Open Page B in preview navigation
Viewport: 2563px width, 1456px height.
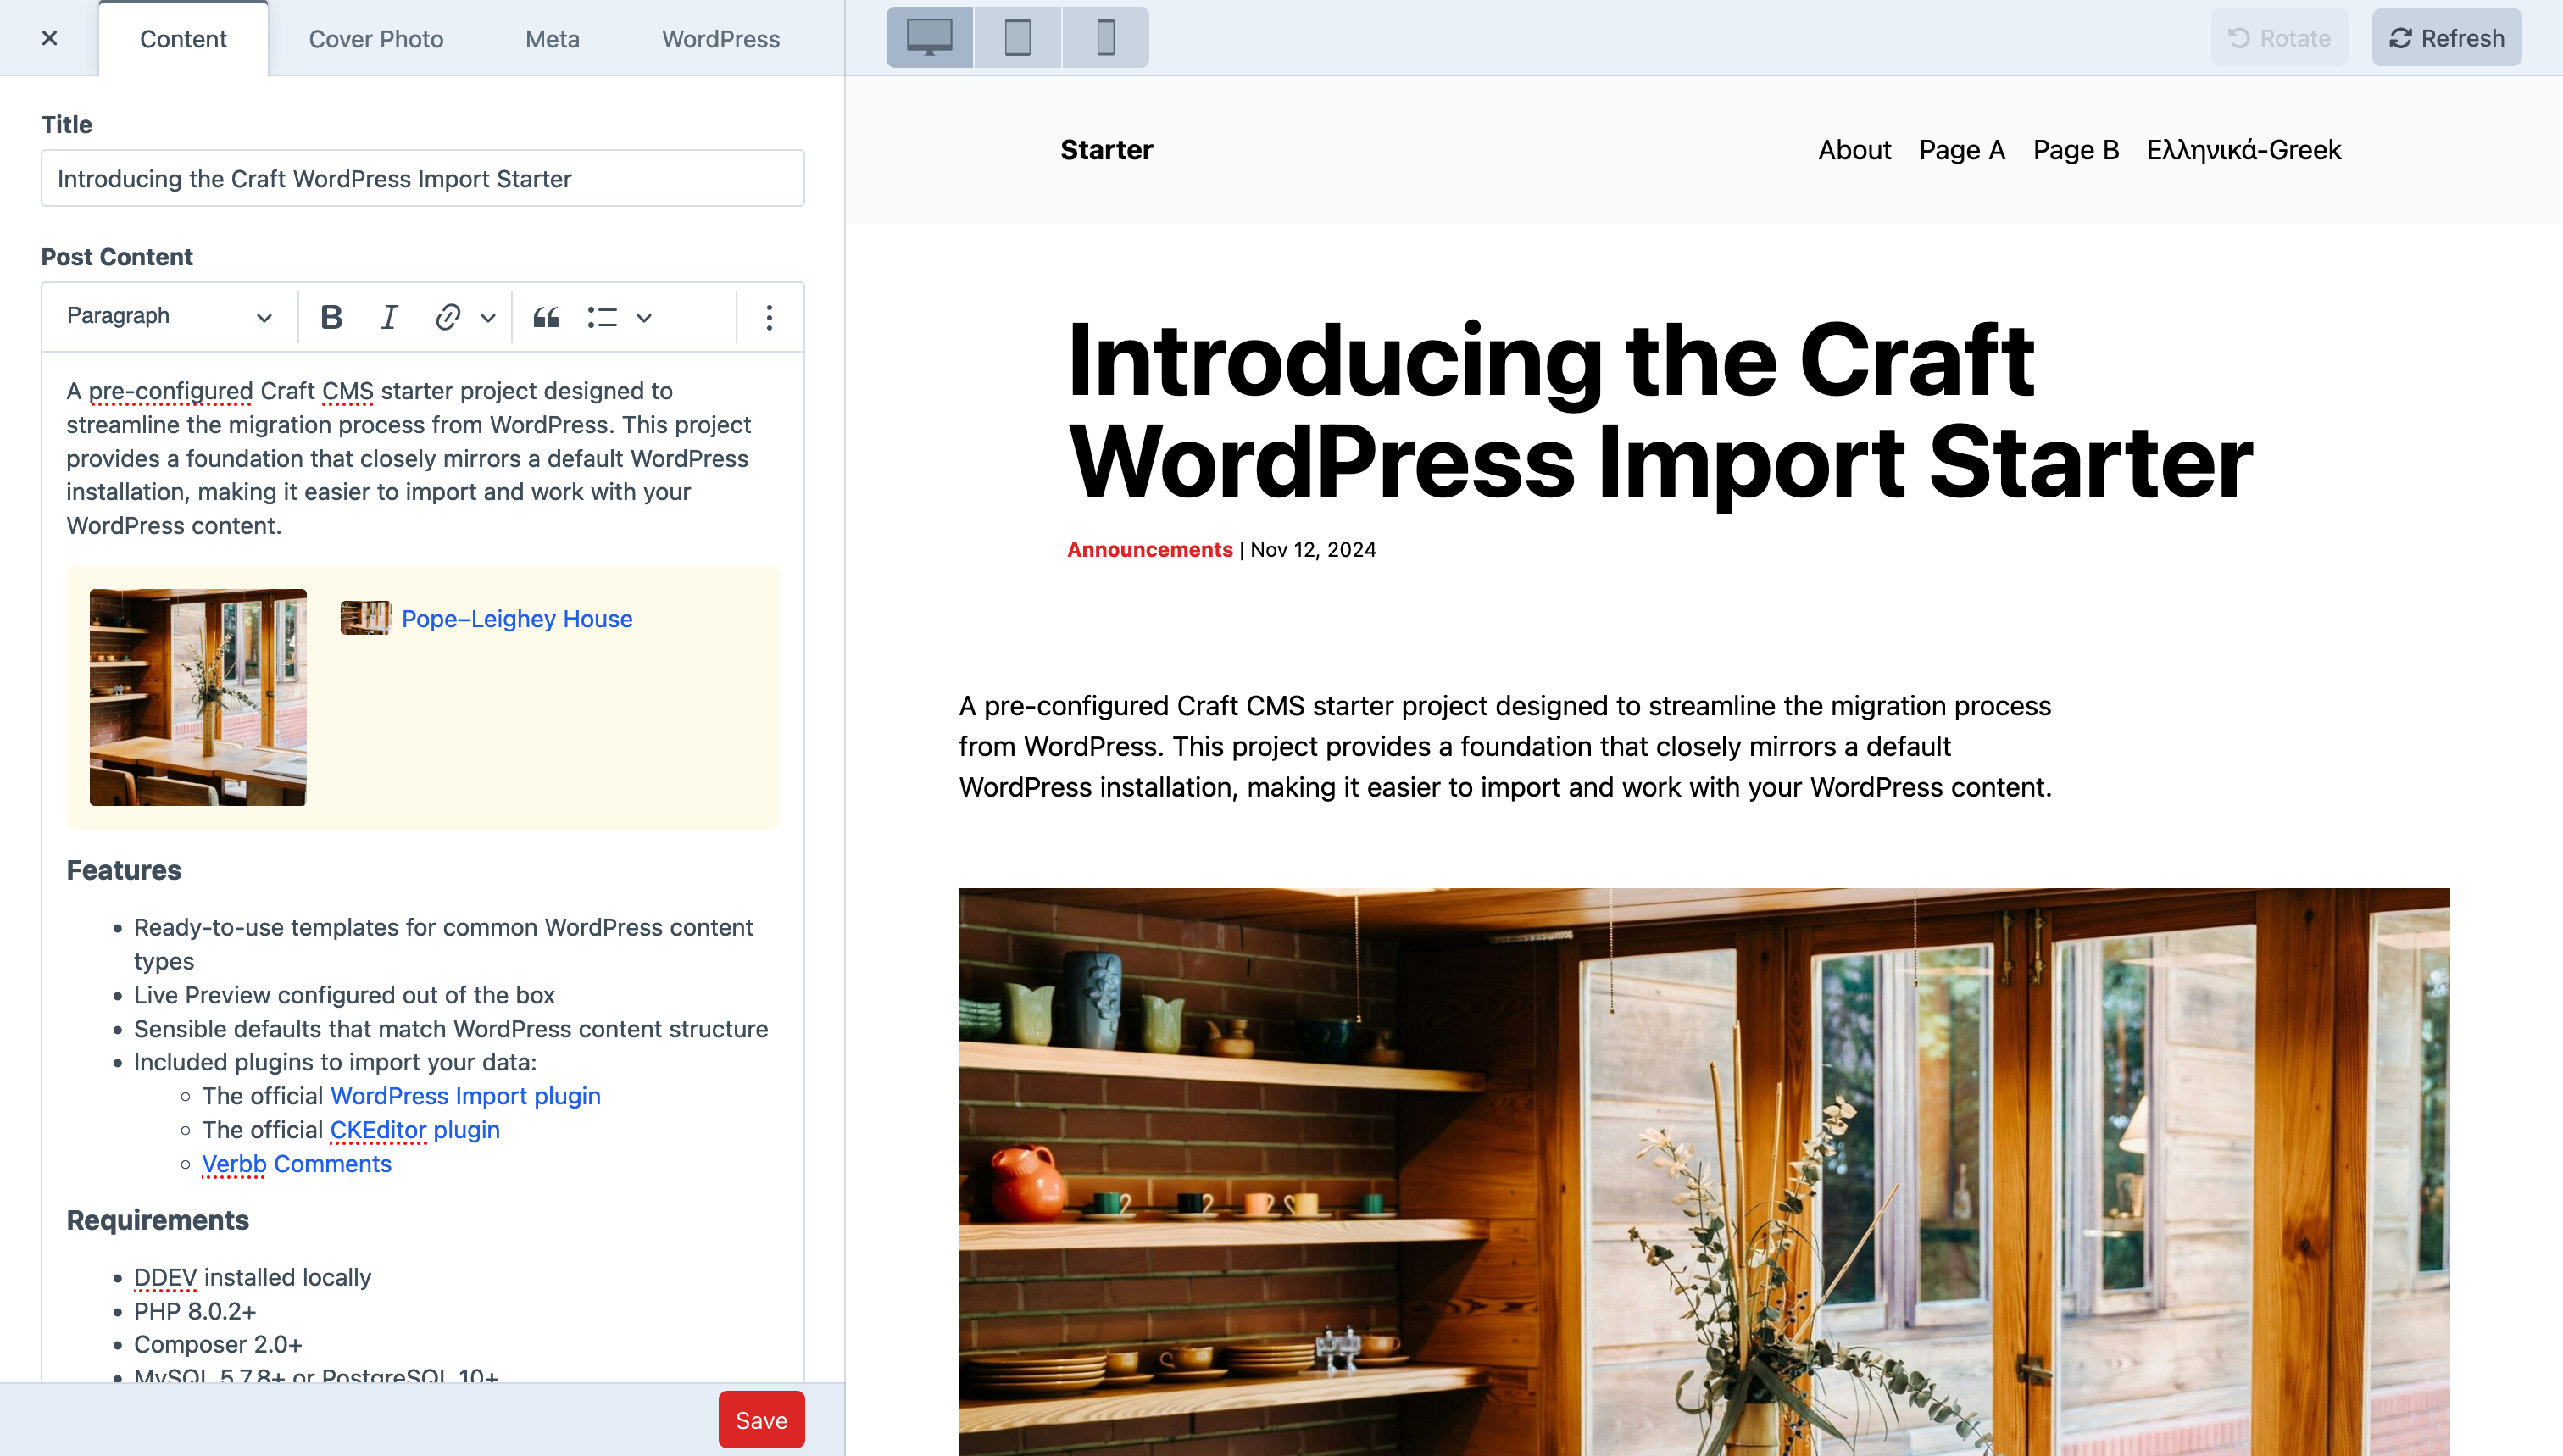[2076, 150]
